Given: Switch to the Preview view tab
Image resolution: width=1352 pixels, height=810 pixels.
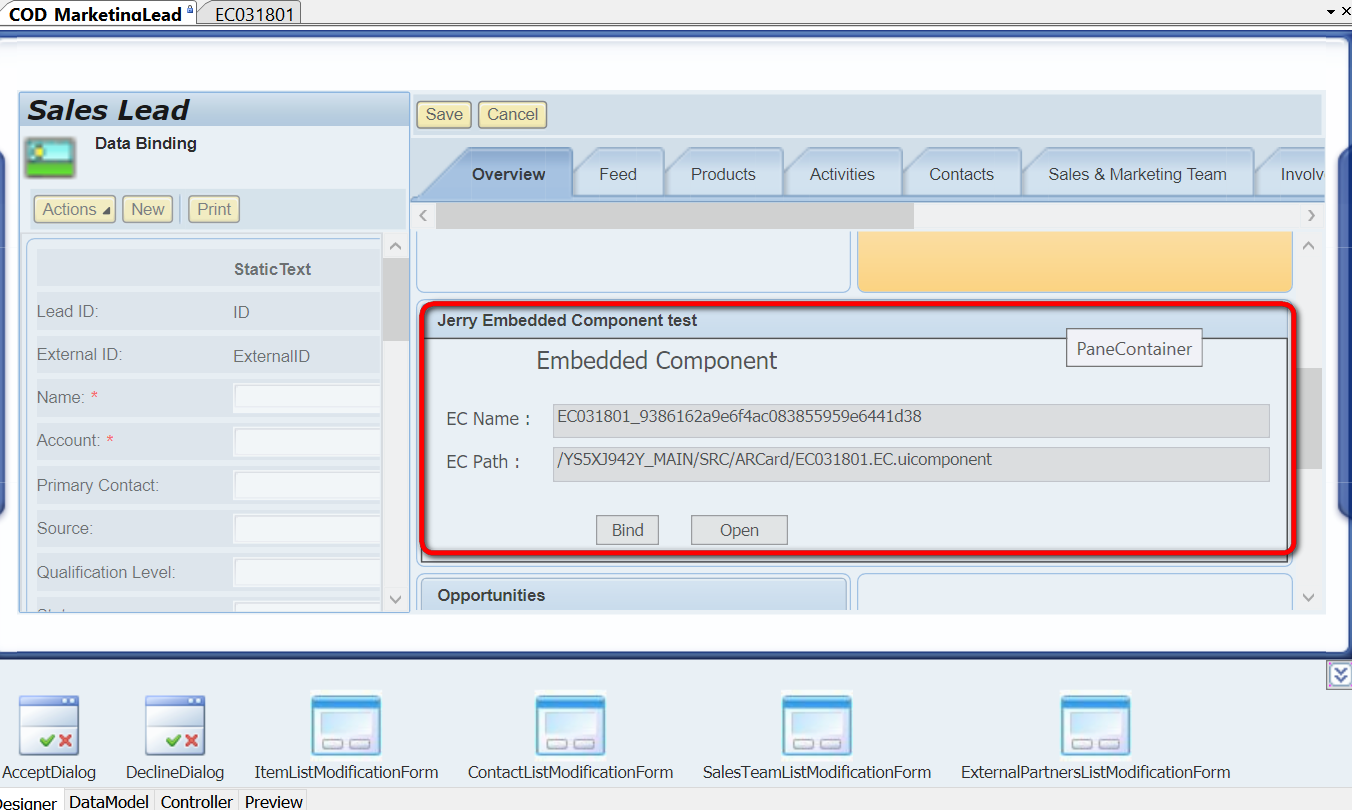Looking at the screenshot, I should click(273, 801).
